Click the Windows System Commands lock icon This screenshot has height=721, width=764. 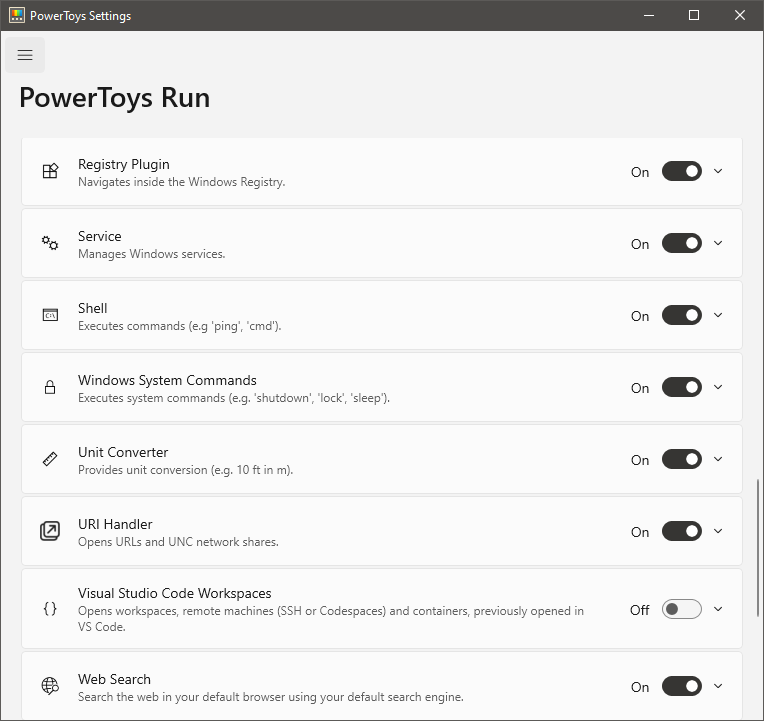[50, 387]
